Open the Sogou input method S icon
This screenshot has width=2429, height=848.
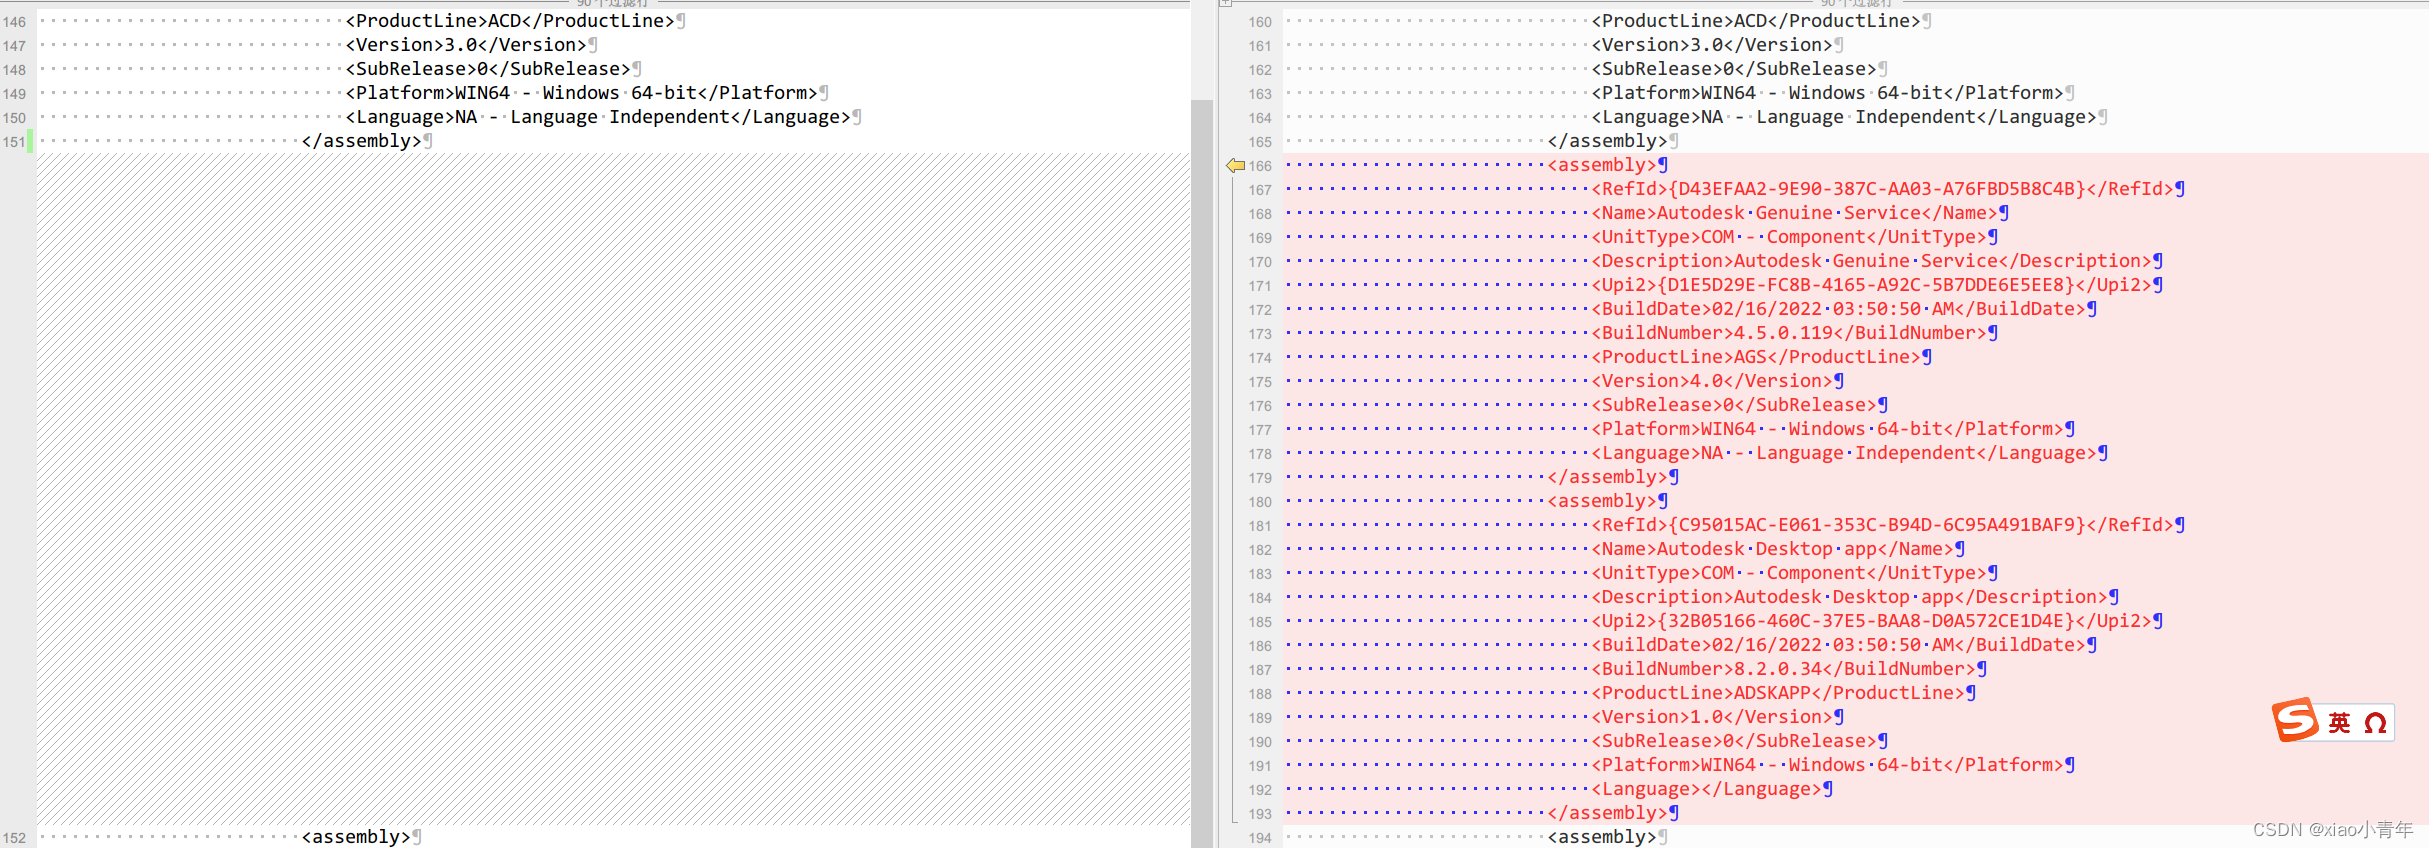(2295, 720)
